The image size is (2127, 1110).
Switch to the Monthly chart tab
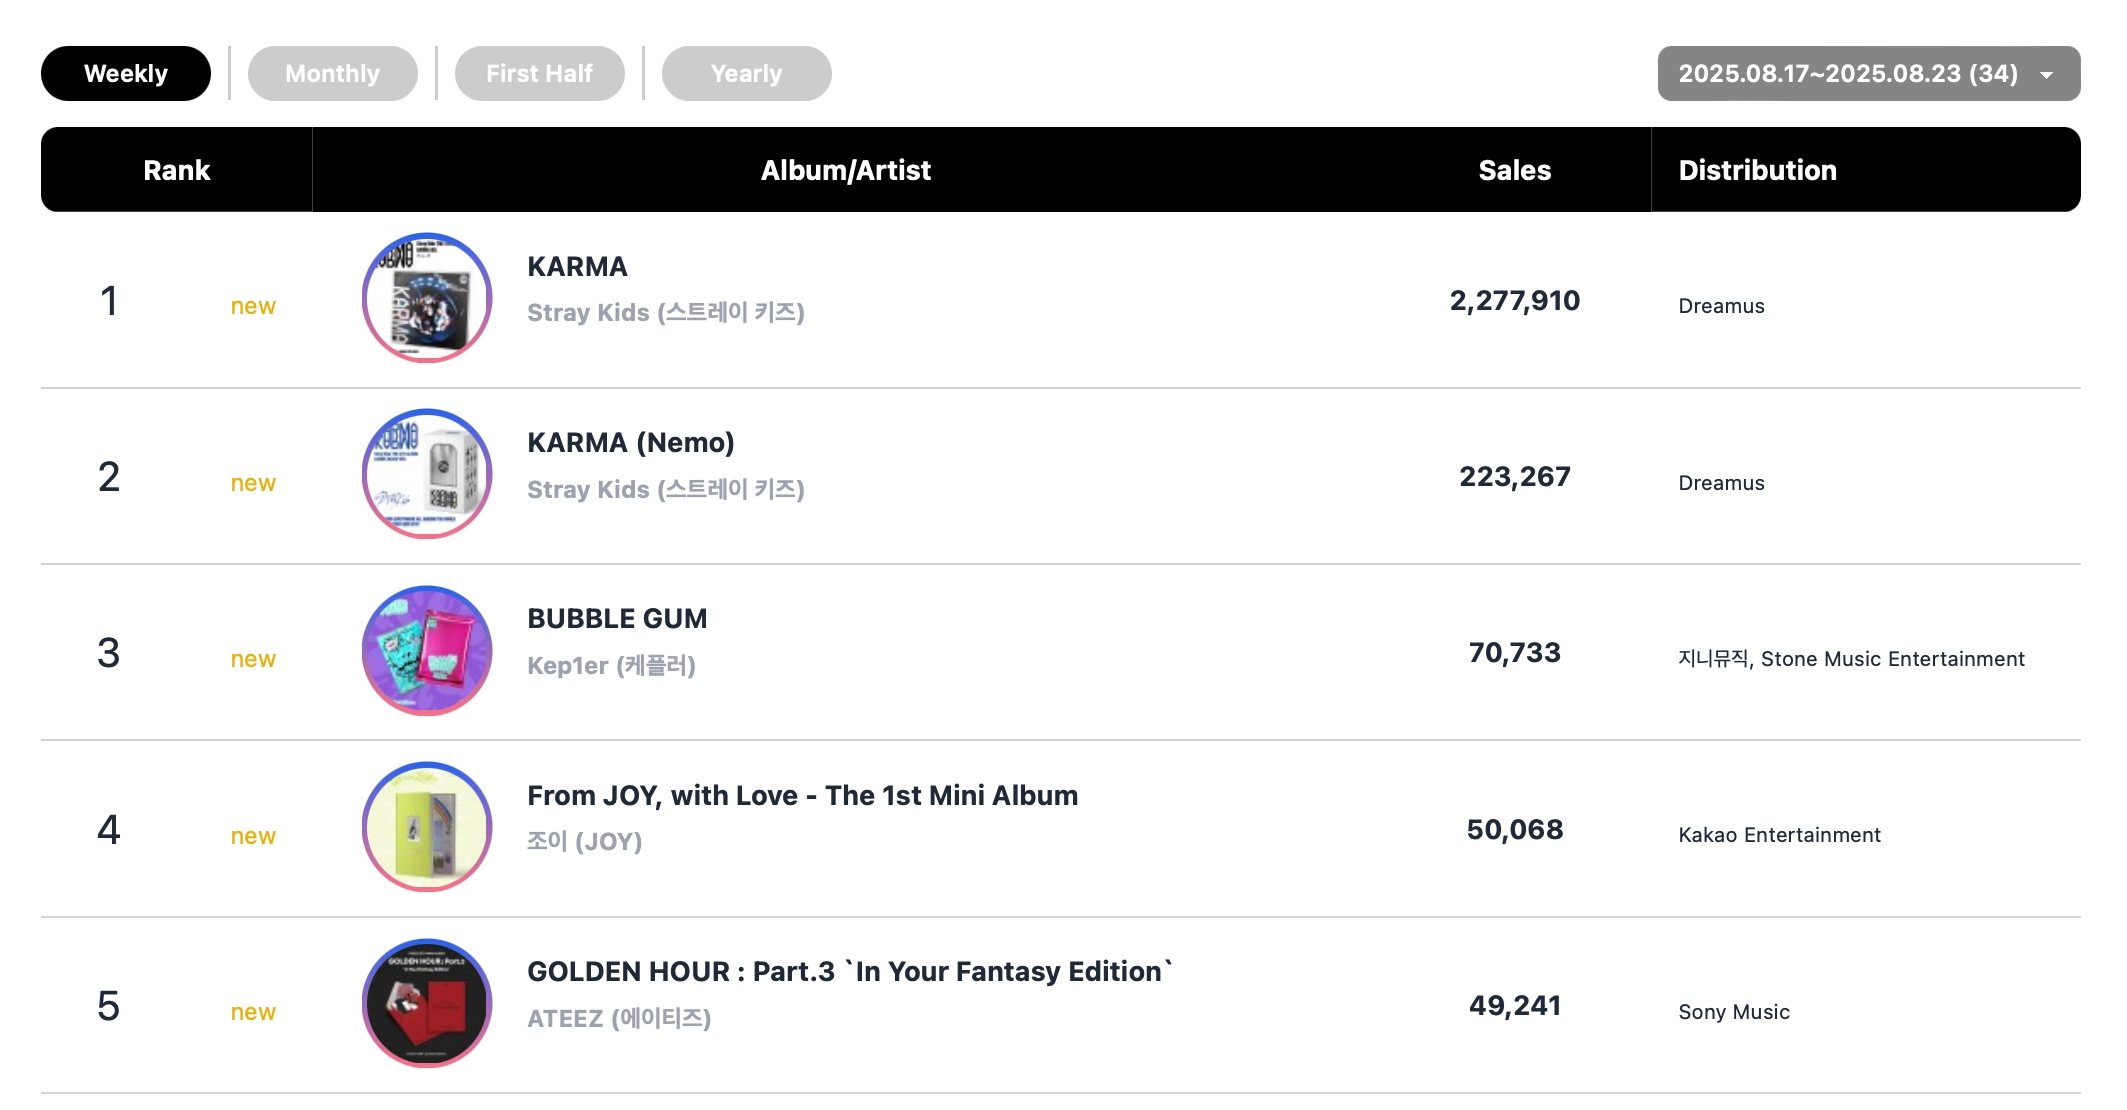tap(333, 73)
